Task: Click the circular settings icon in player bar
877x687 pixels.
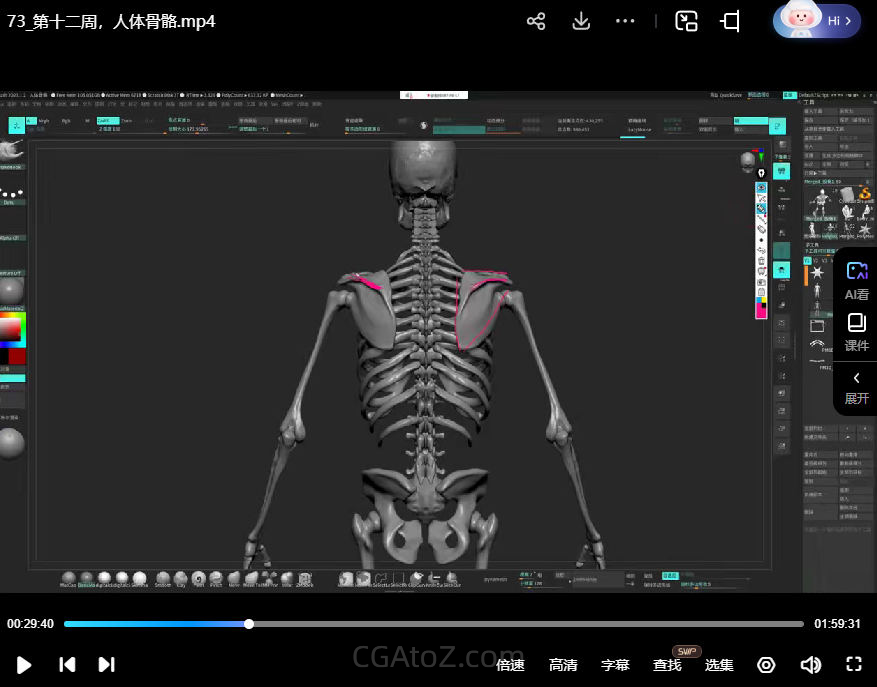Action: coord(766,665)
